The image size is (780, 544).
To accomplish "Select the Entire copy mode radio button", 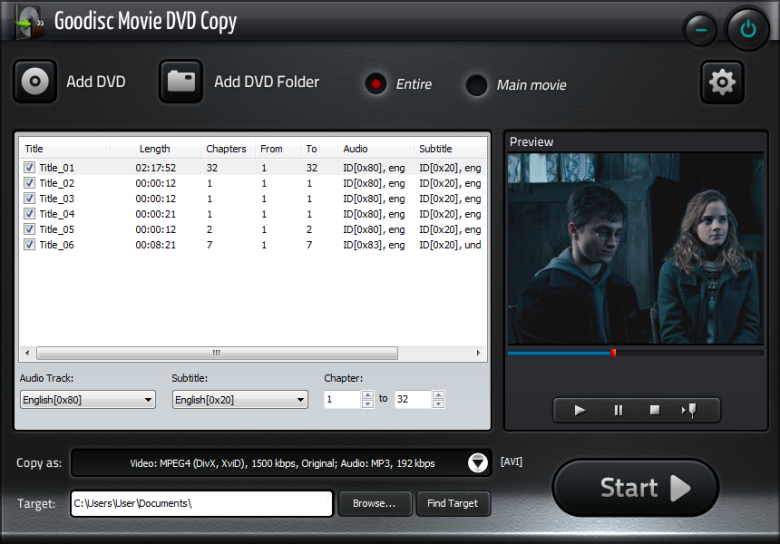I will [376, 84].
